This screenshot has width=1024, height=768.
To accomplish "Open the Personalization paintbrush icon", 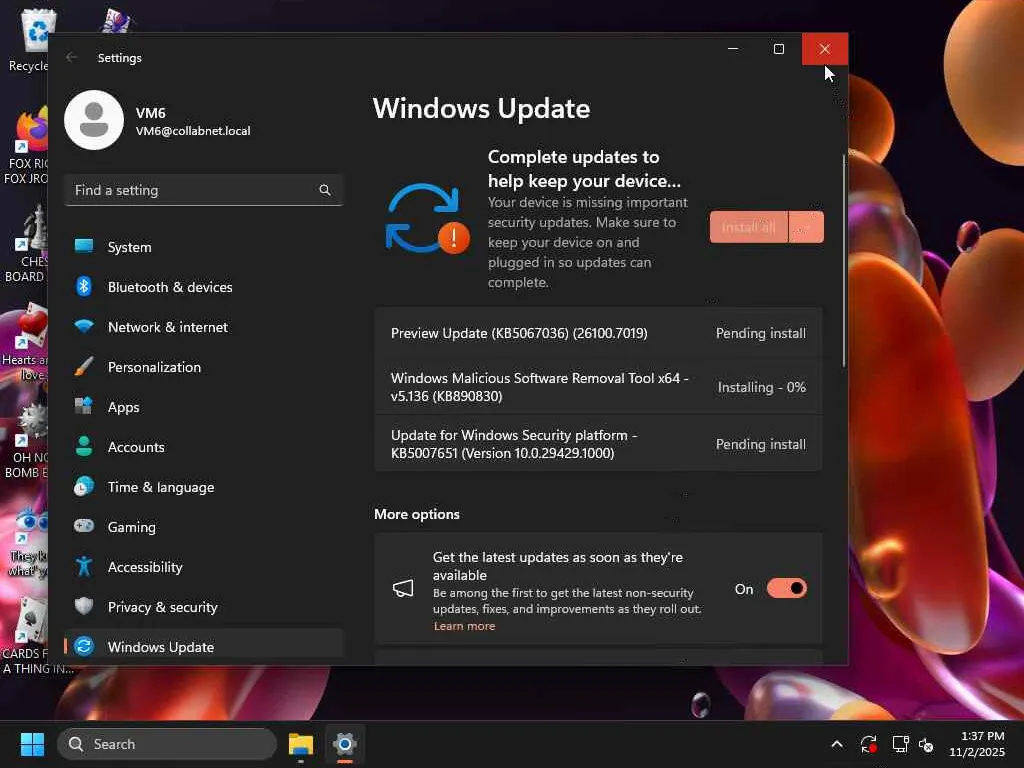I will [x=84, y=366].
